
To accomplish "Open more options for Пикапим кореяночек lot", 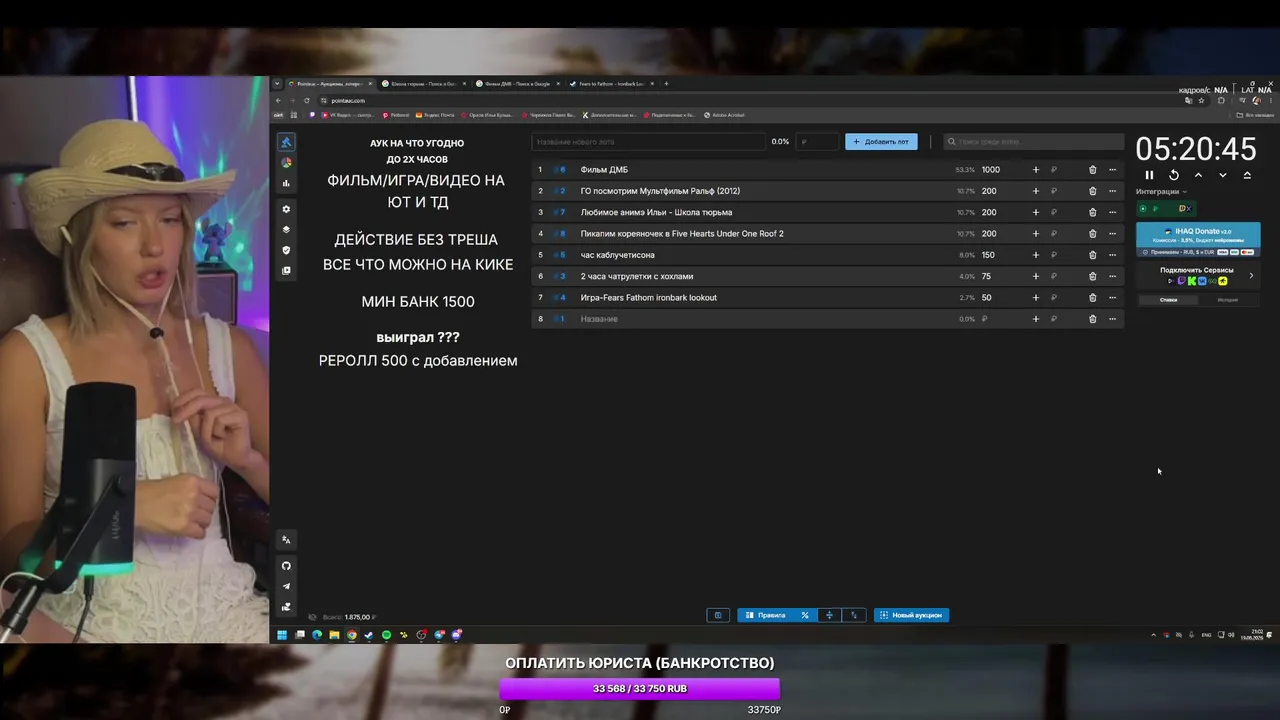I will point(1112,234).
